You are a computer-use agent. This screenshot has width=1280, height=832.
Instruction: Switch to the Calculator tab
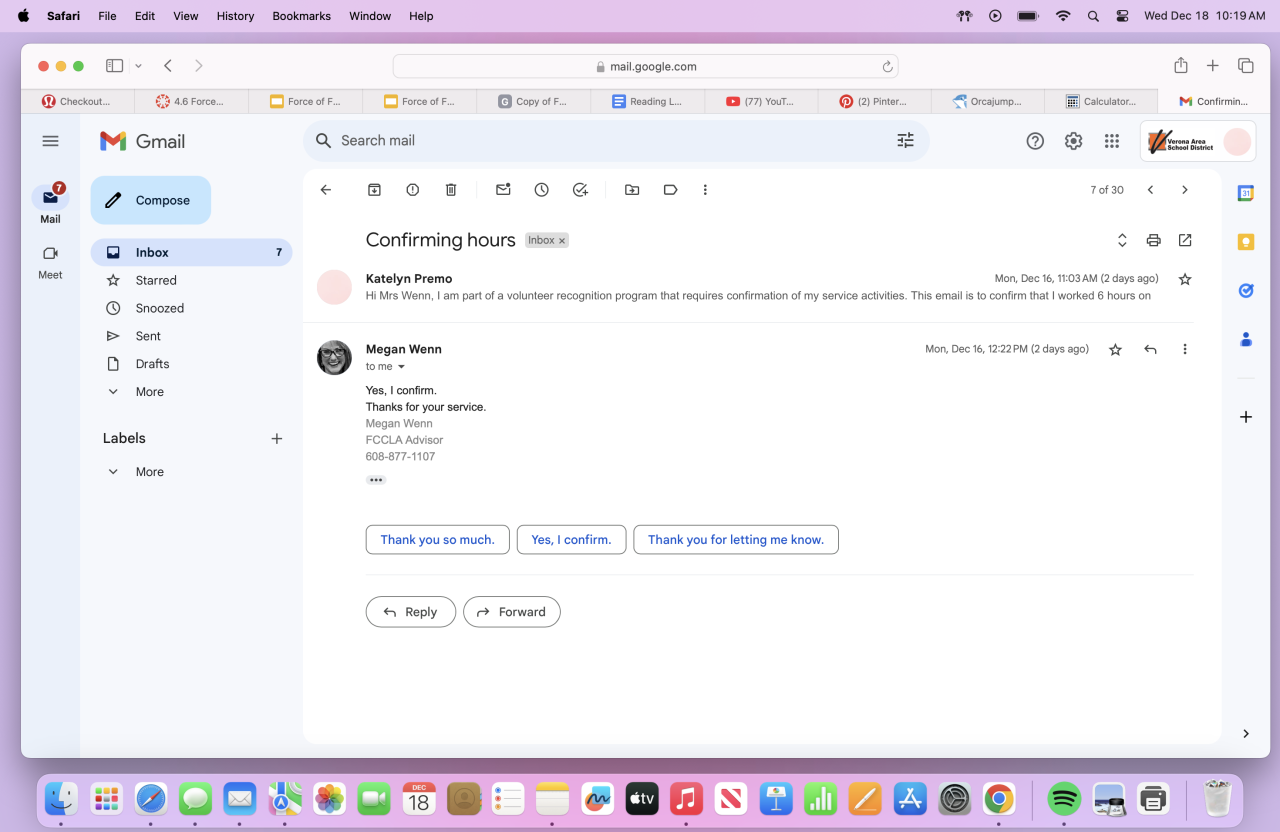click(1101, 101)
